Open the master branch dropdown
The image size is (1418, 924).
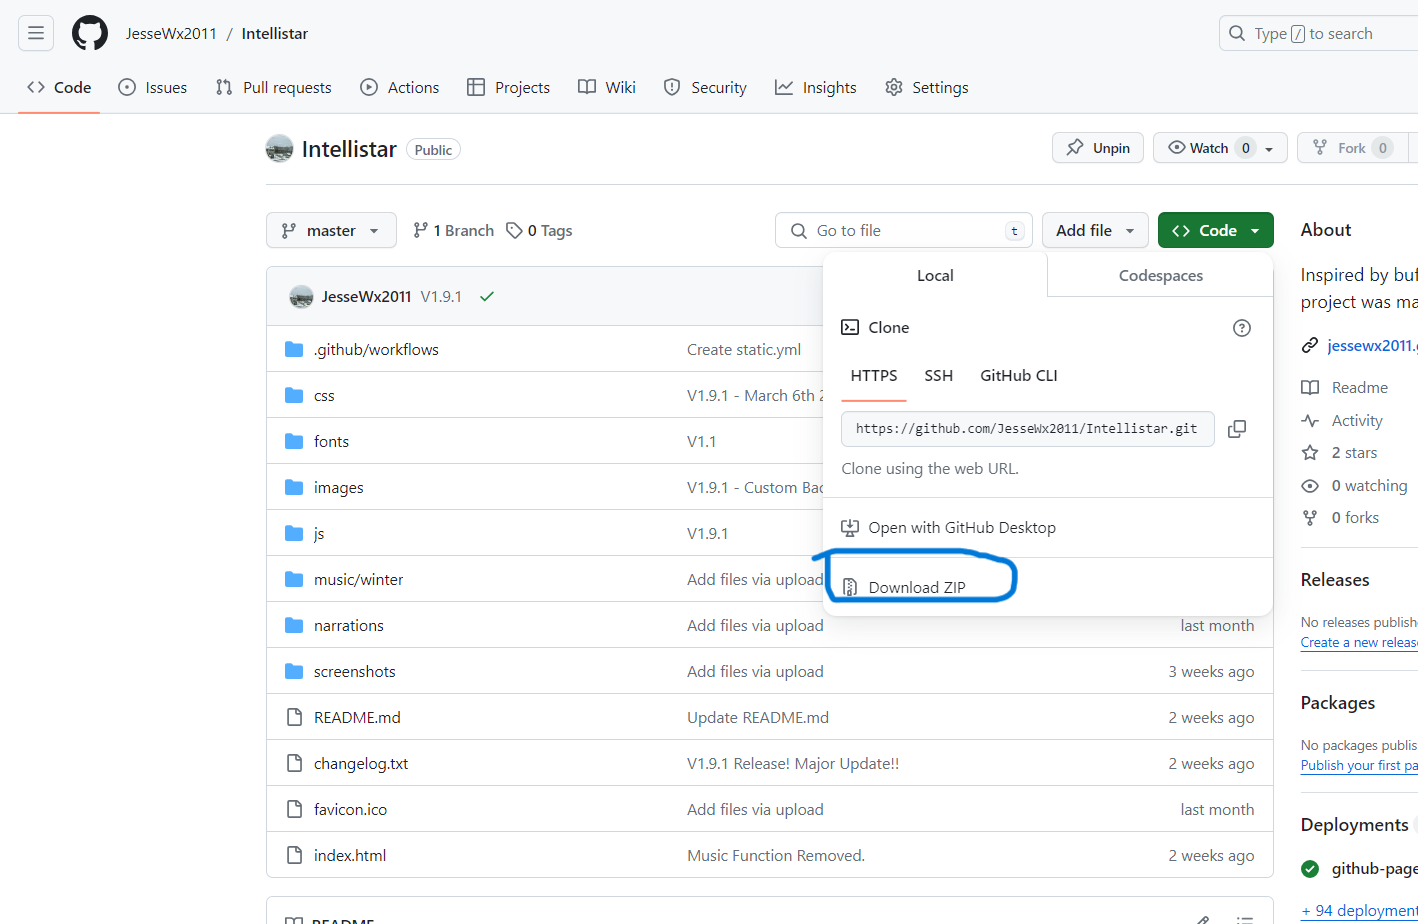coord(331,230)
